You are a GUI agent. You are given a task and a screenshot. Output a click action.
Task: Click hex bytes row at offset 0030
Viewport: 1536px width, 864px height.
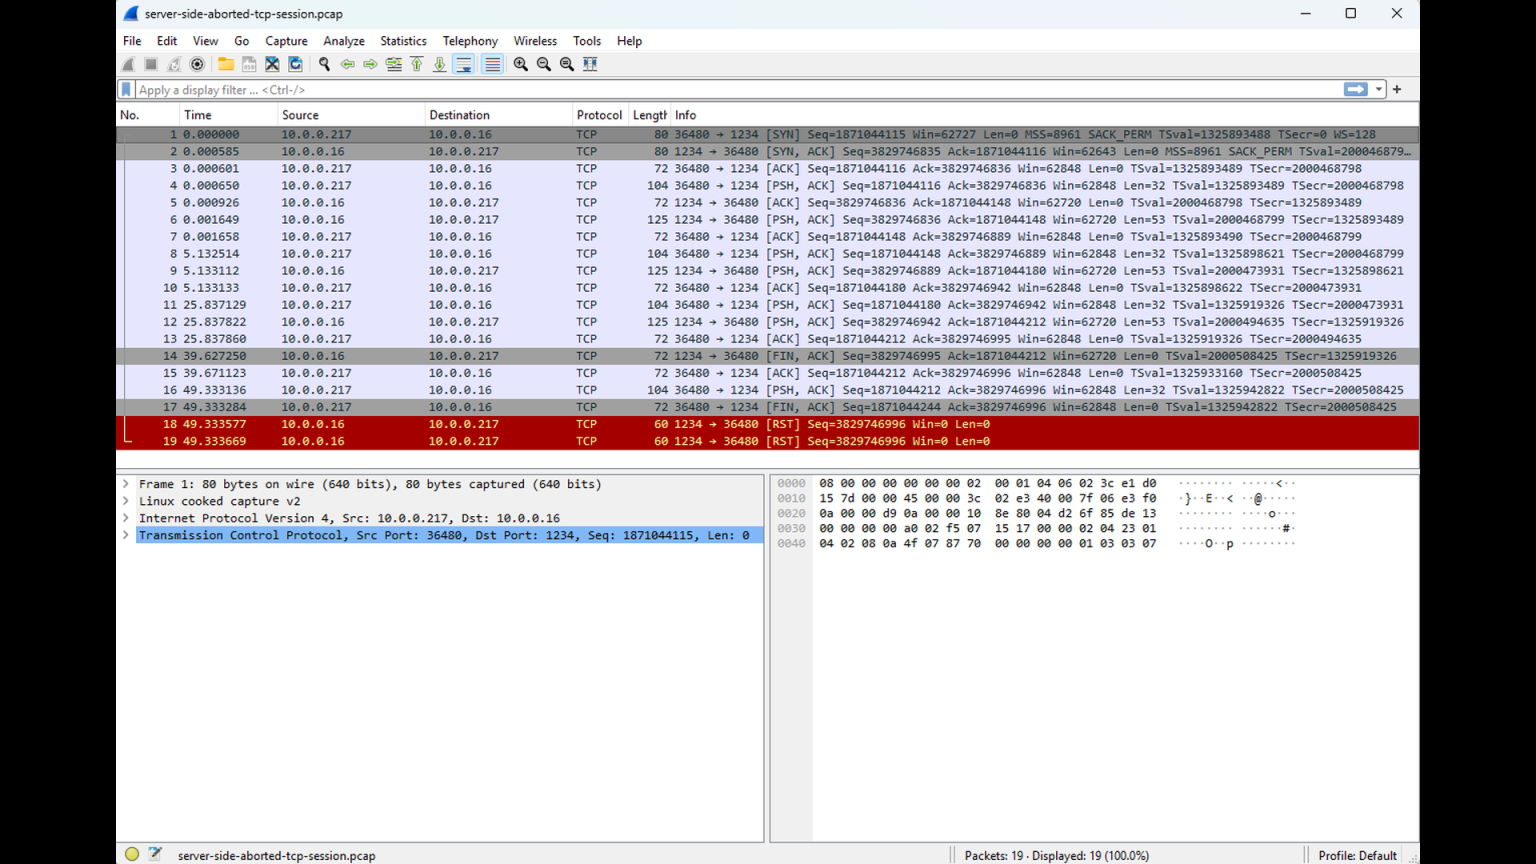coord(987,528)
